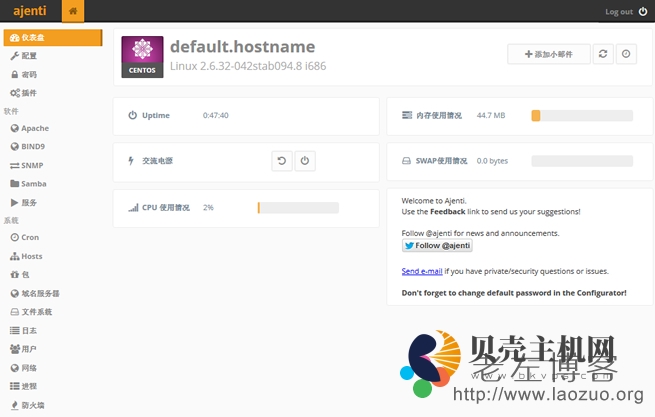Open the 服务 services item
Screen dimensions: 655x417
click(24, 203)
